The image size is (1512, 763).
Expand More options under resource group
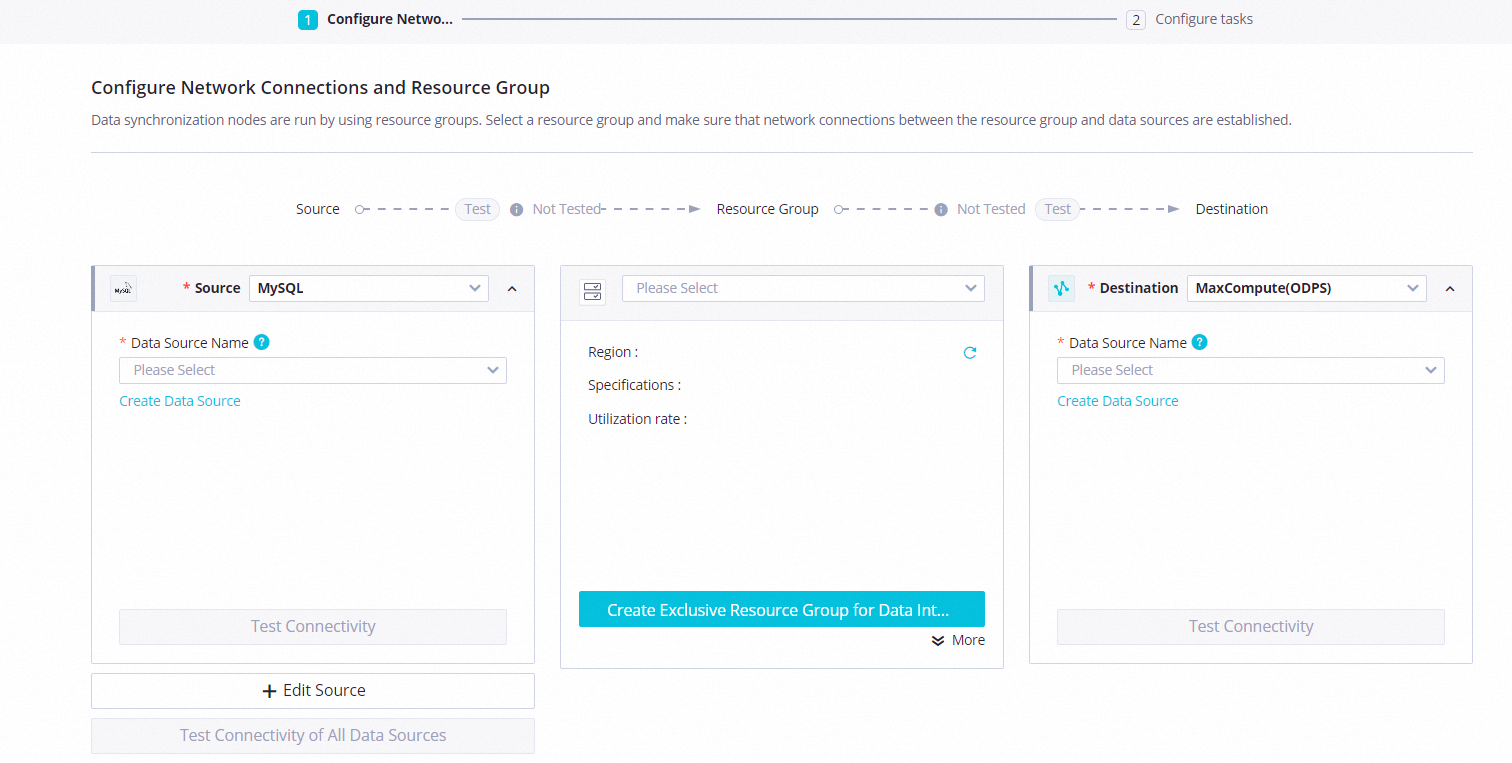pos(958,640)
